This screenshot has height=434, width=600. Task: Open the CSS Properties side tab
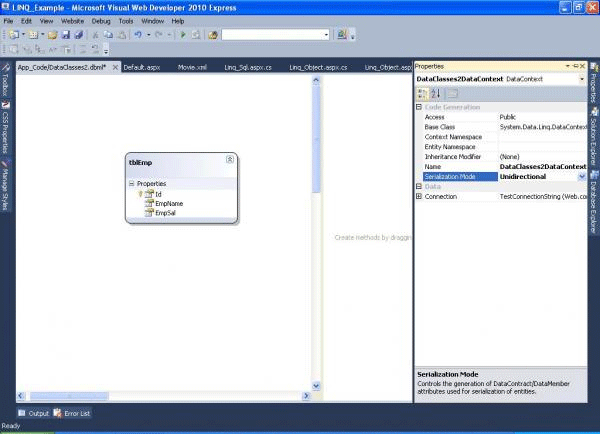coord(5,127)
